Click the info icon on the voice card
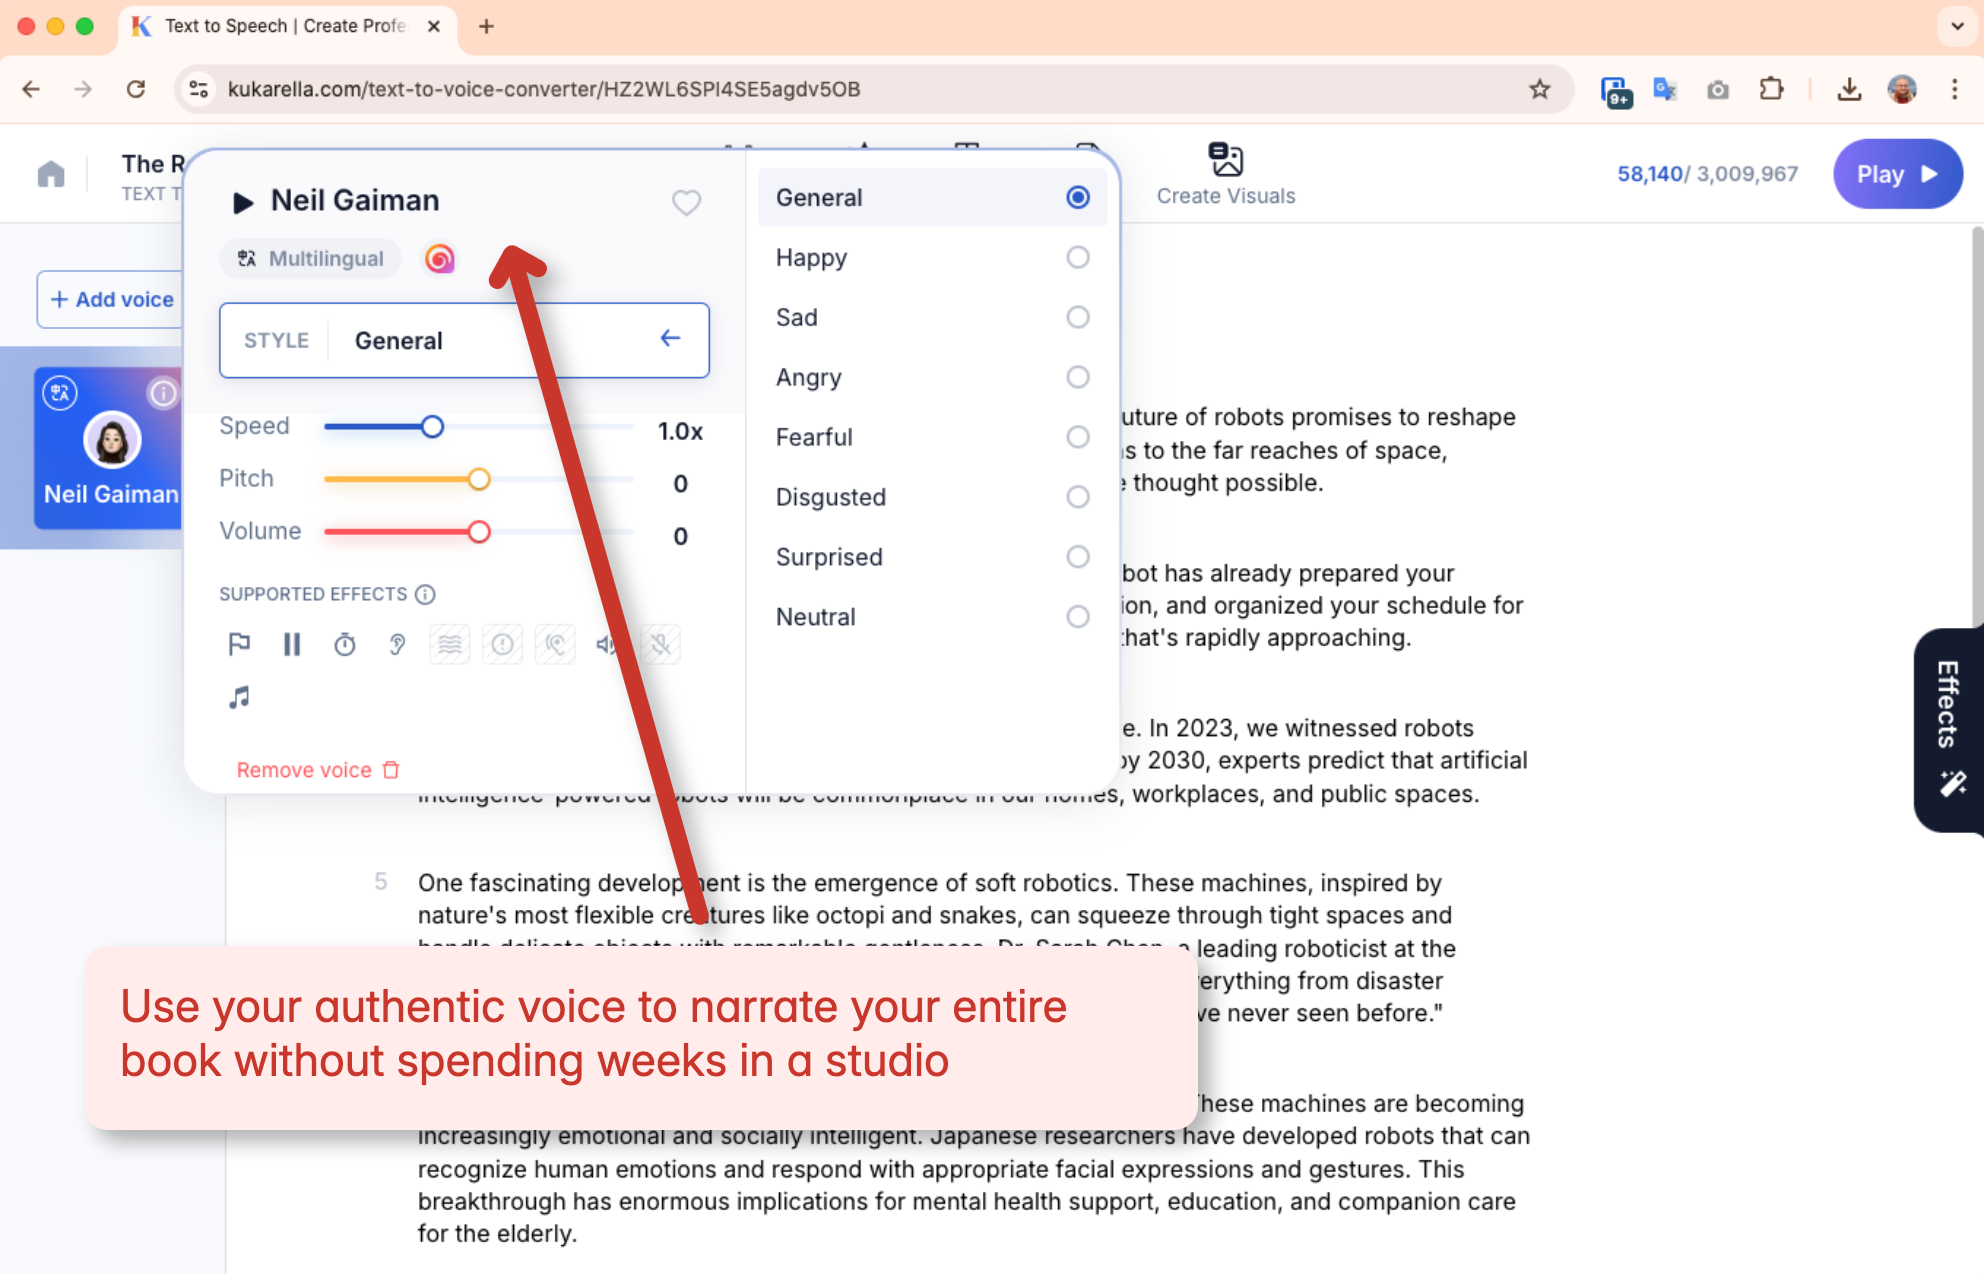 coord(163,393)
